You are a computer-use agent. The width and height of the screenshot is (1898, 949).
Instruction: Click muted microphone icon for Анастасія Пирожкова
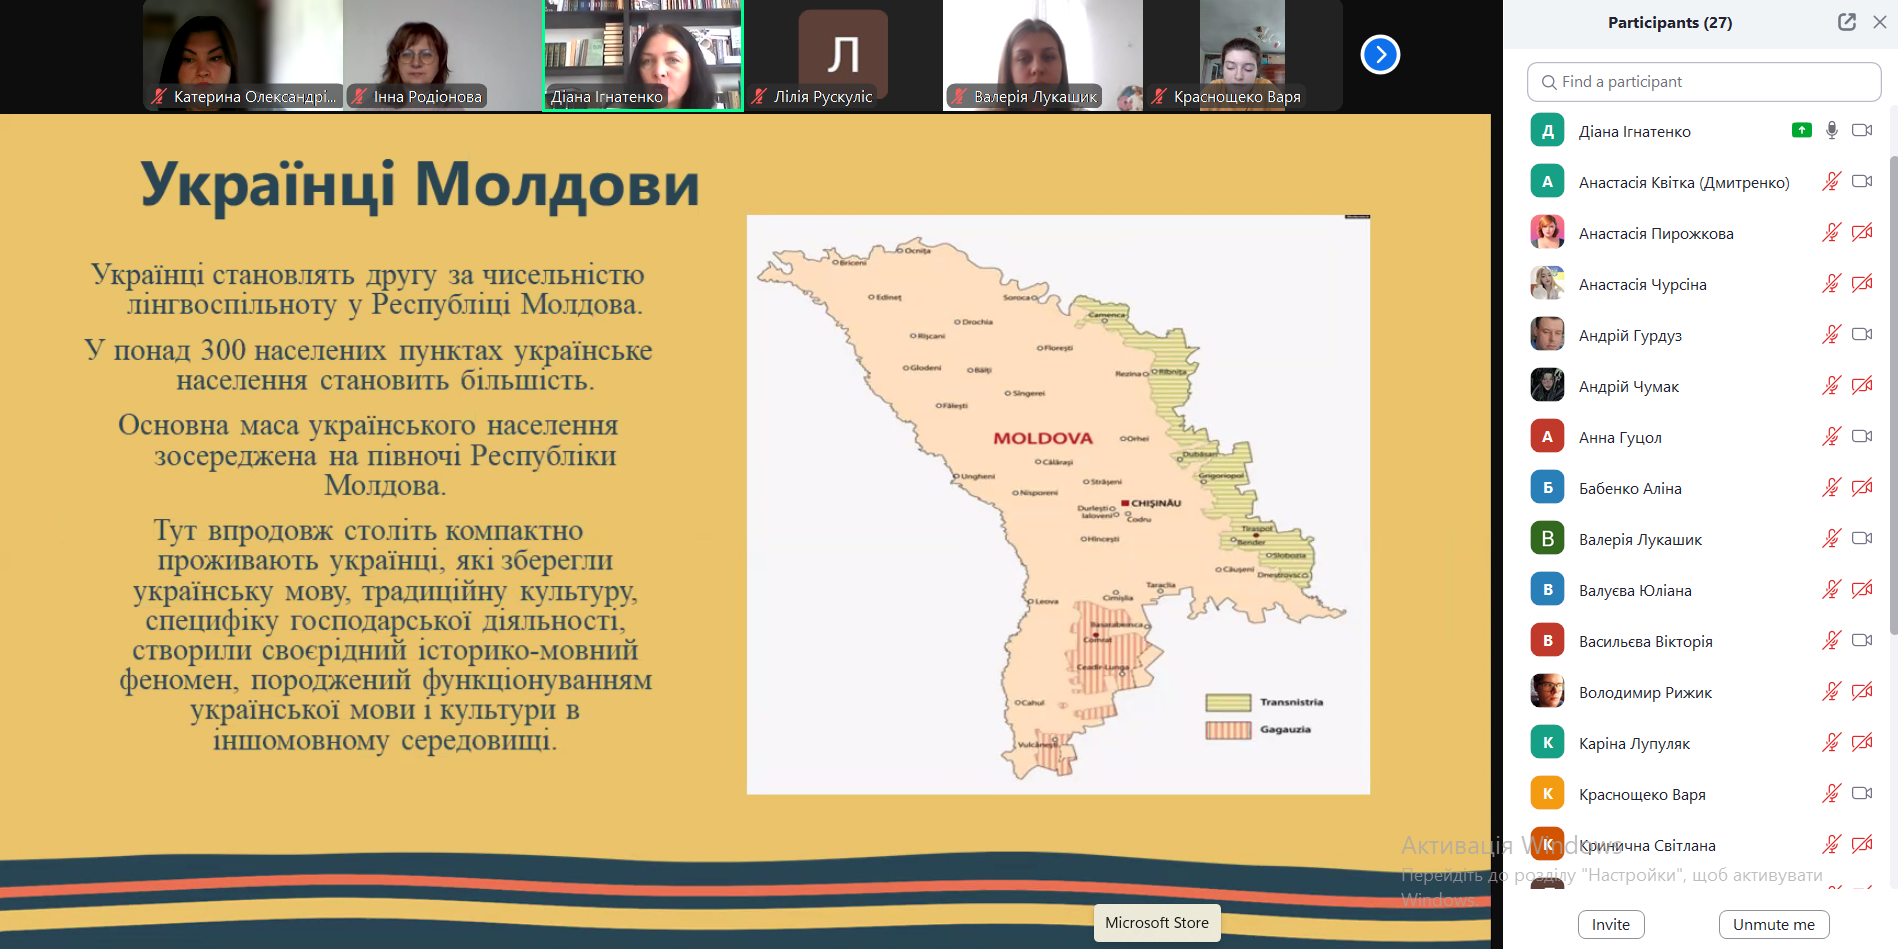click(x=1831, y=233)
